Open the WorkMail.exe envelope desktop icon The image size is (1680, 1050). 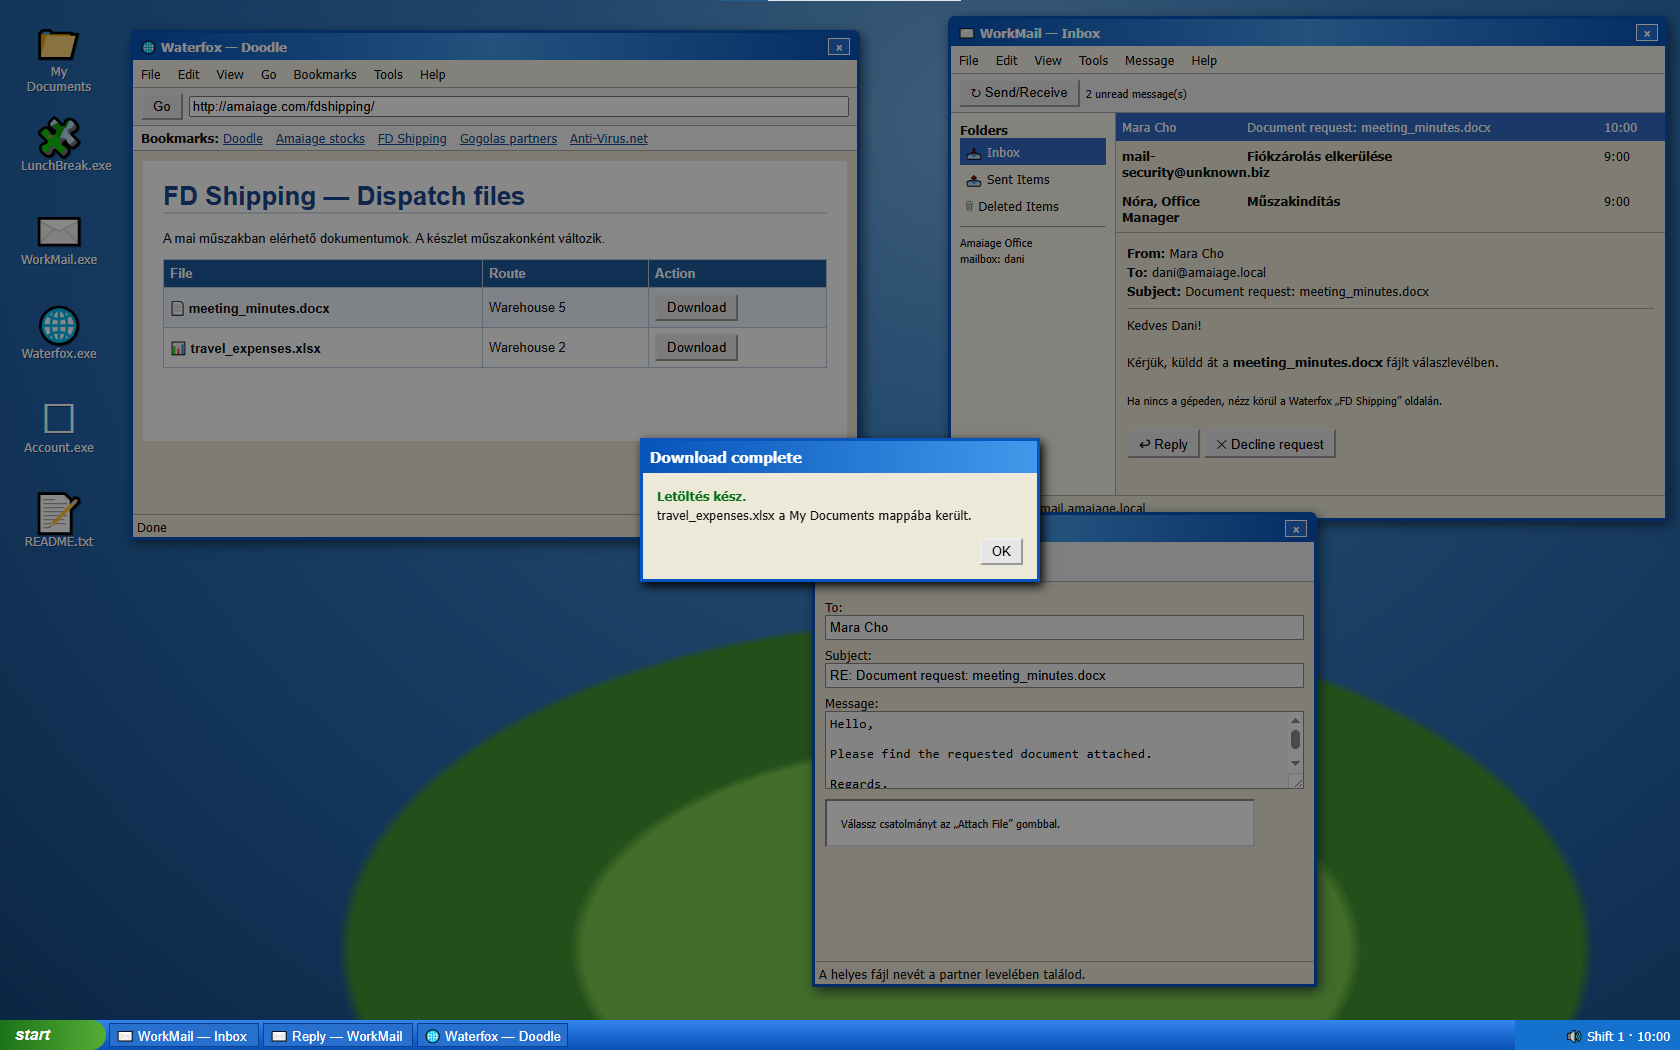[58, 232]
